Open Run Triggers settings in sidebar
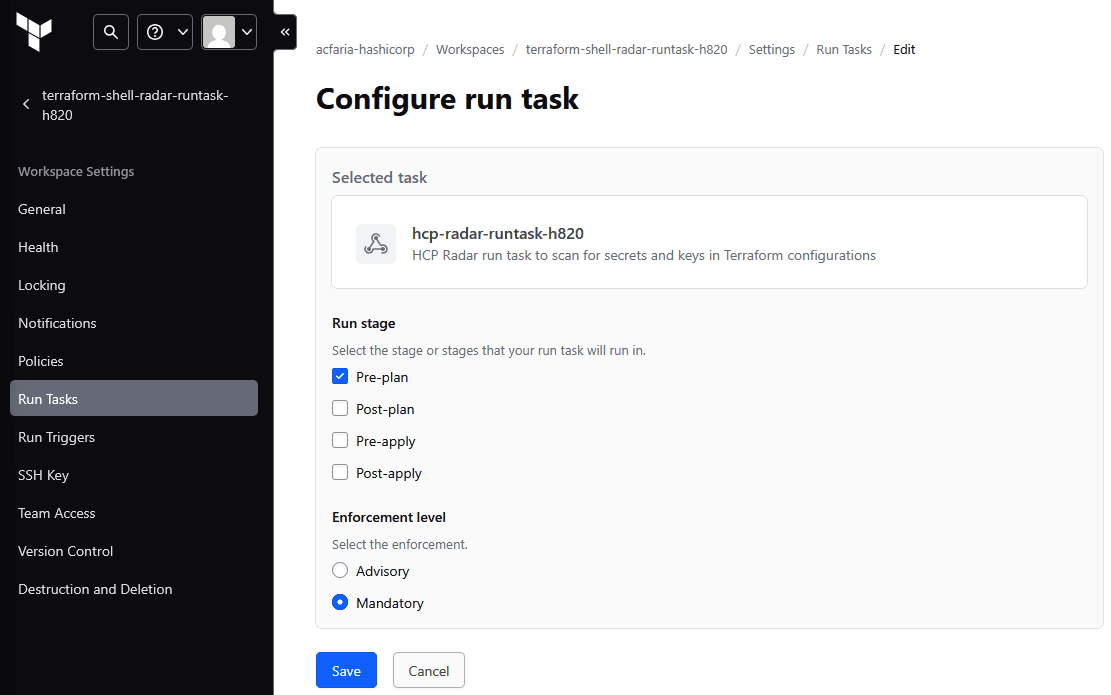 [56, 437]
